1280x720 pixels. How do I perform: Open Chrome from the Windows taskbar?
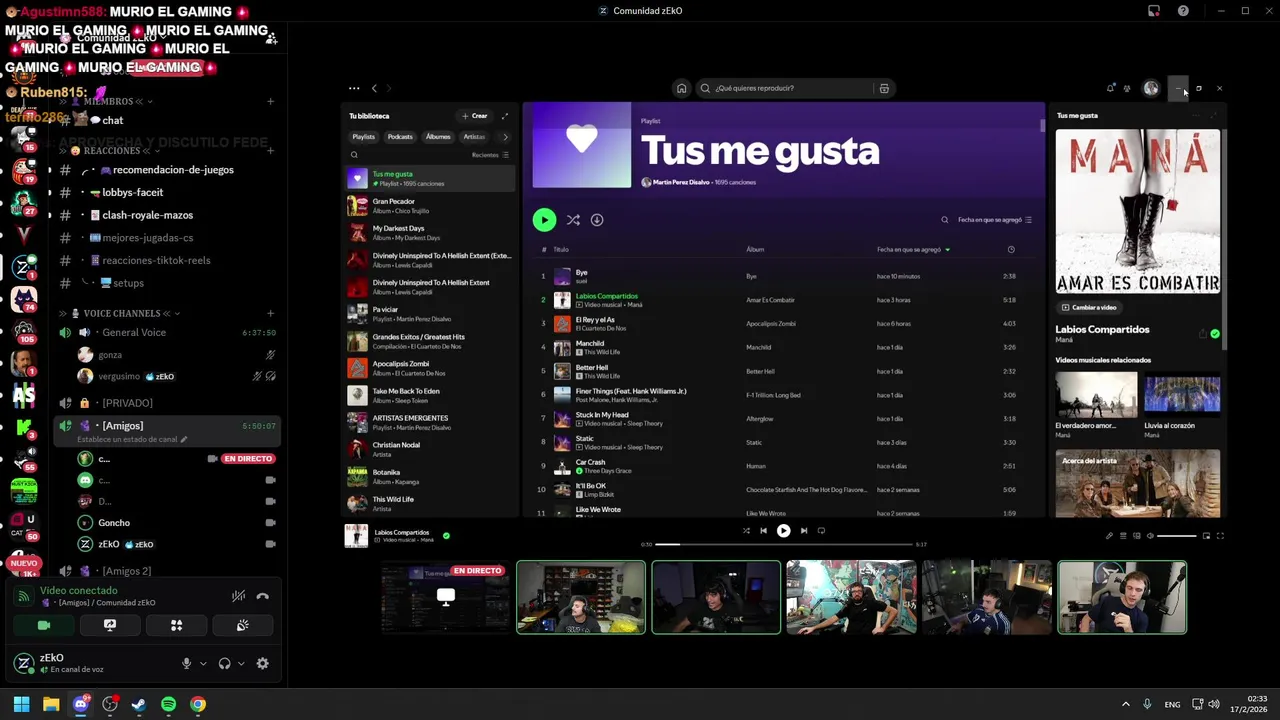[x=198, y=704]
